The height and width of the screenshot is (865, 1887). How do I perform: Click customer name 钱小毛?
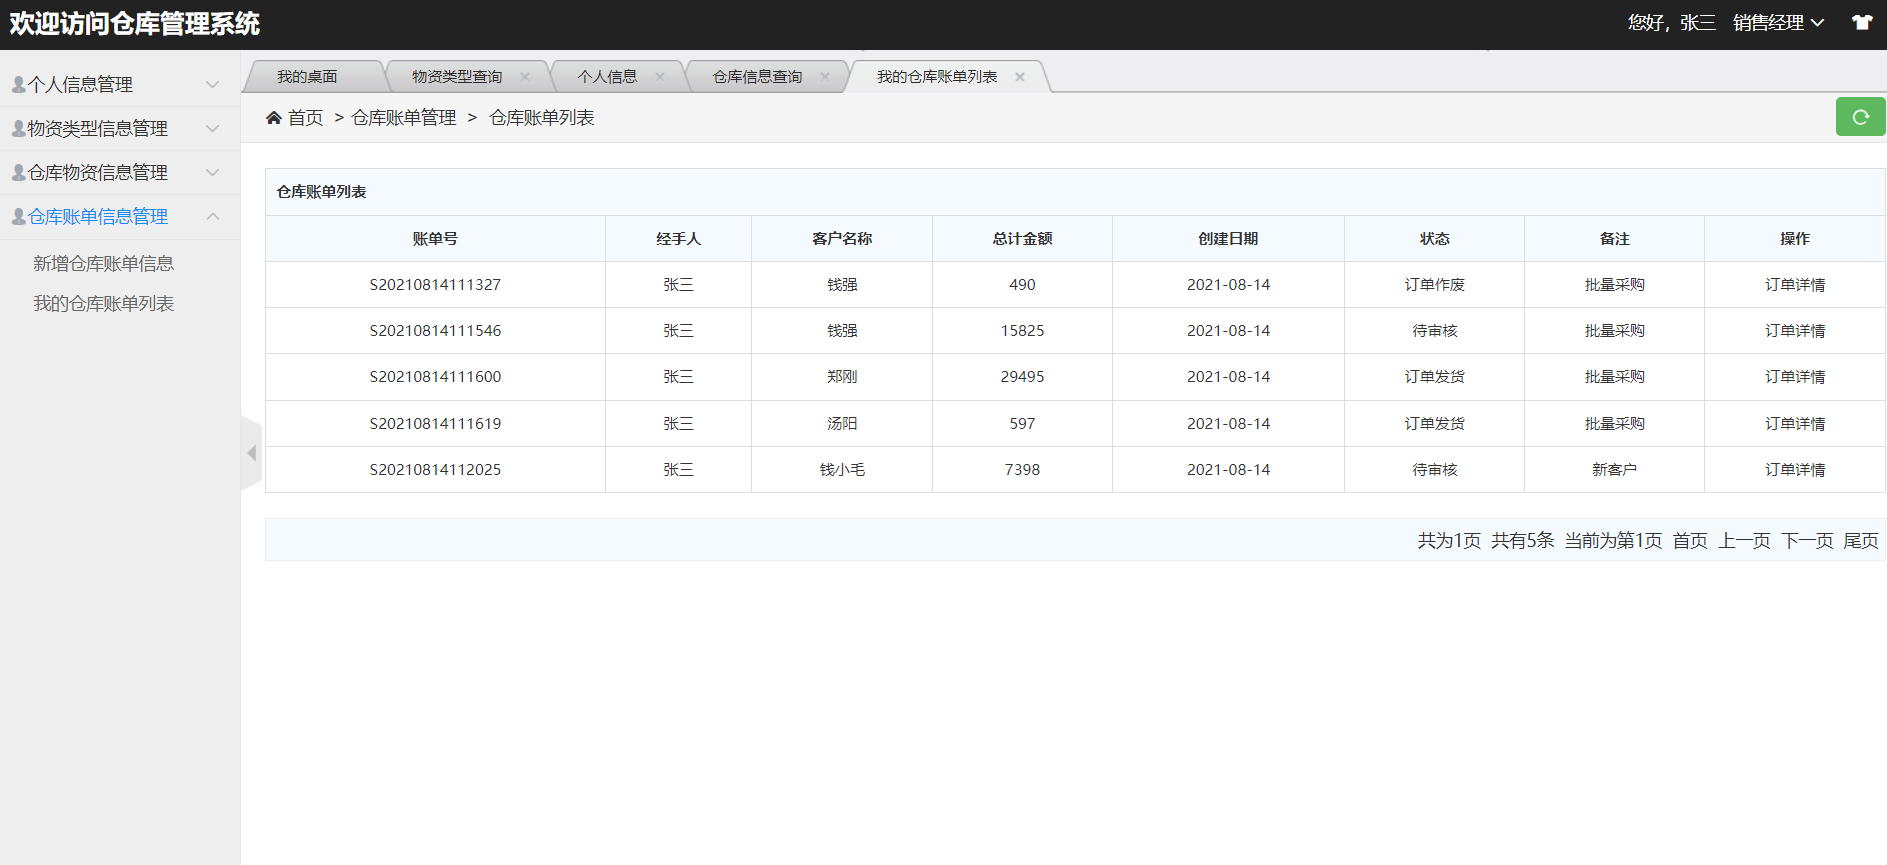point(842,470)
